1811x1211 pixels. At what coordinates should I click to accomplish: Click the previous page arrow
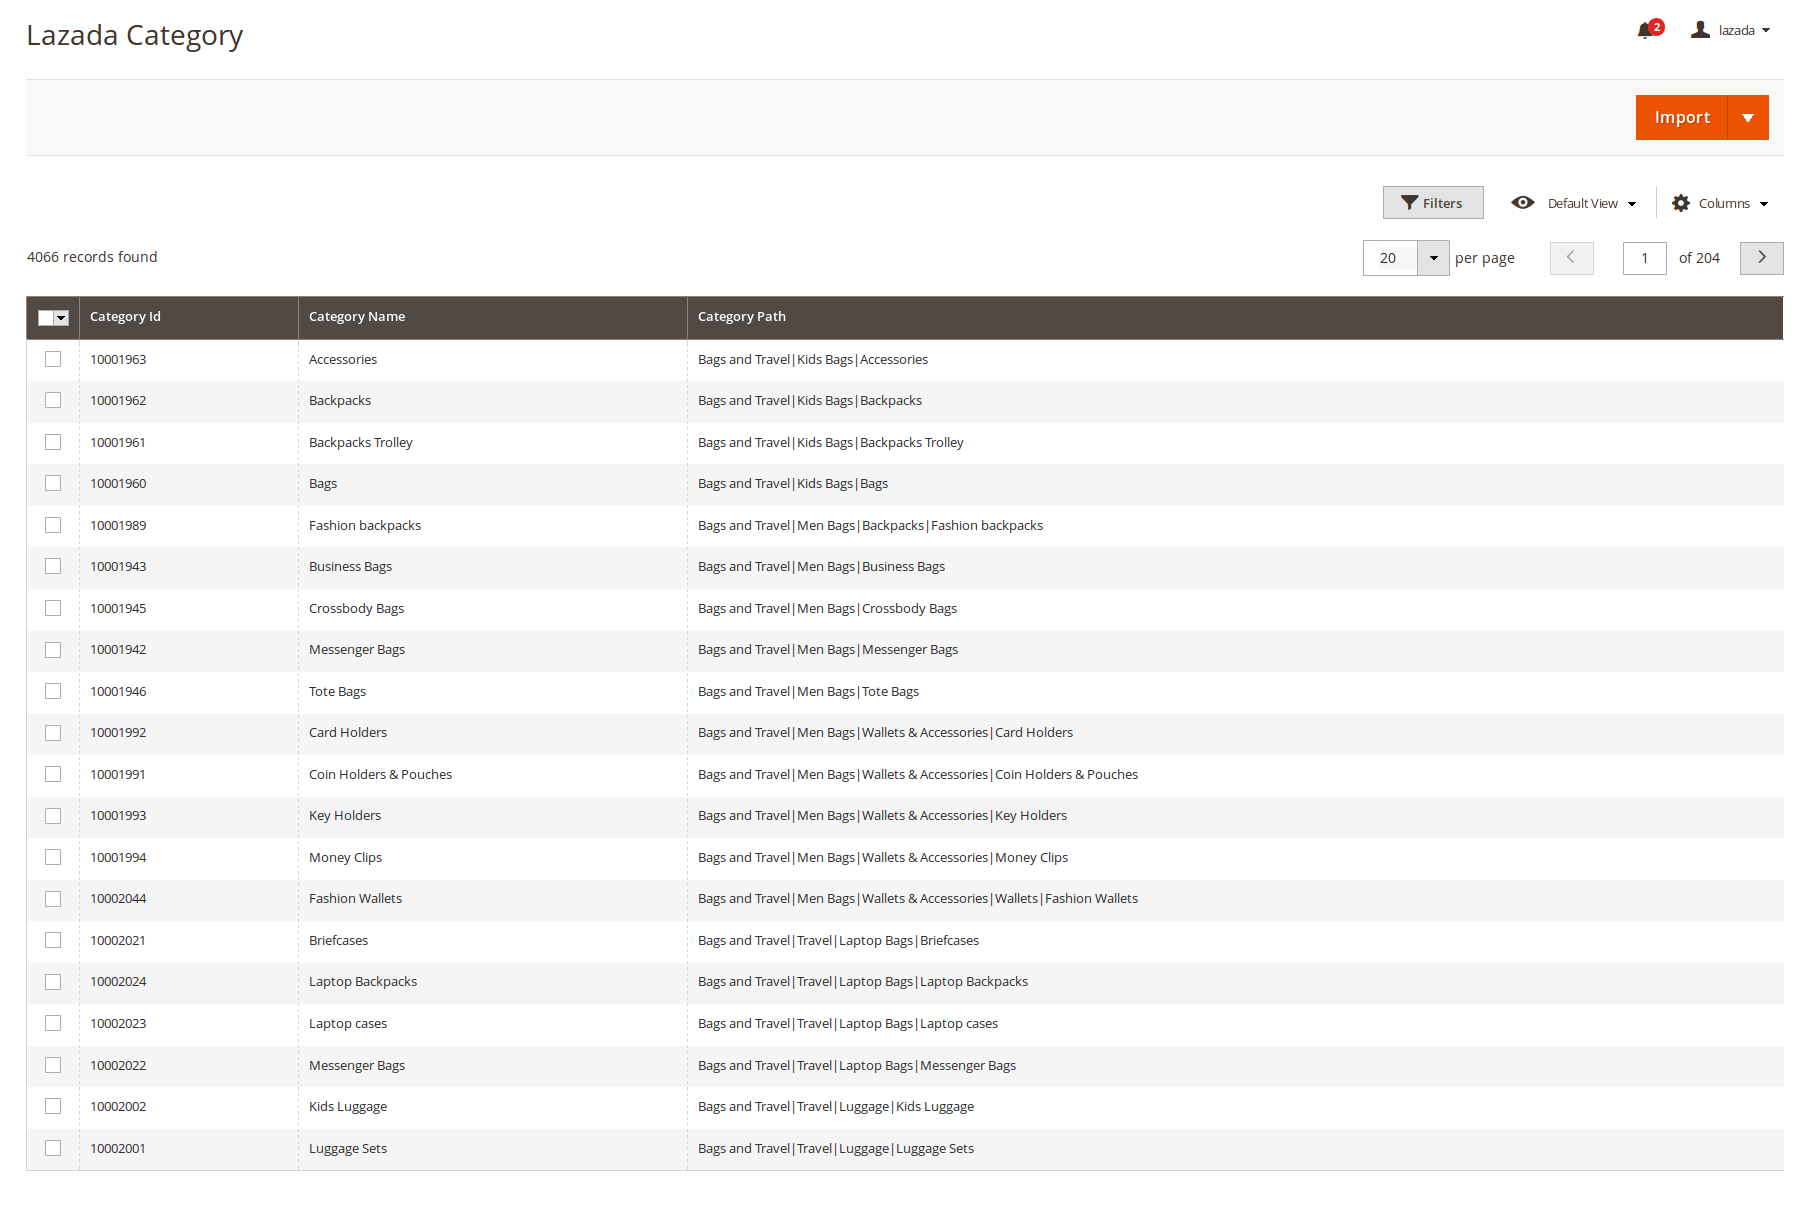click(1572, 258)
